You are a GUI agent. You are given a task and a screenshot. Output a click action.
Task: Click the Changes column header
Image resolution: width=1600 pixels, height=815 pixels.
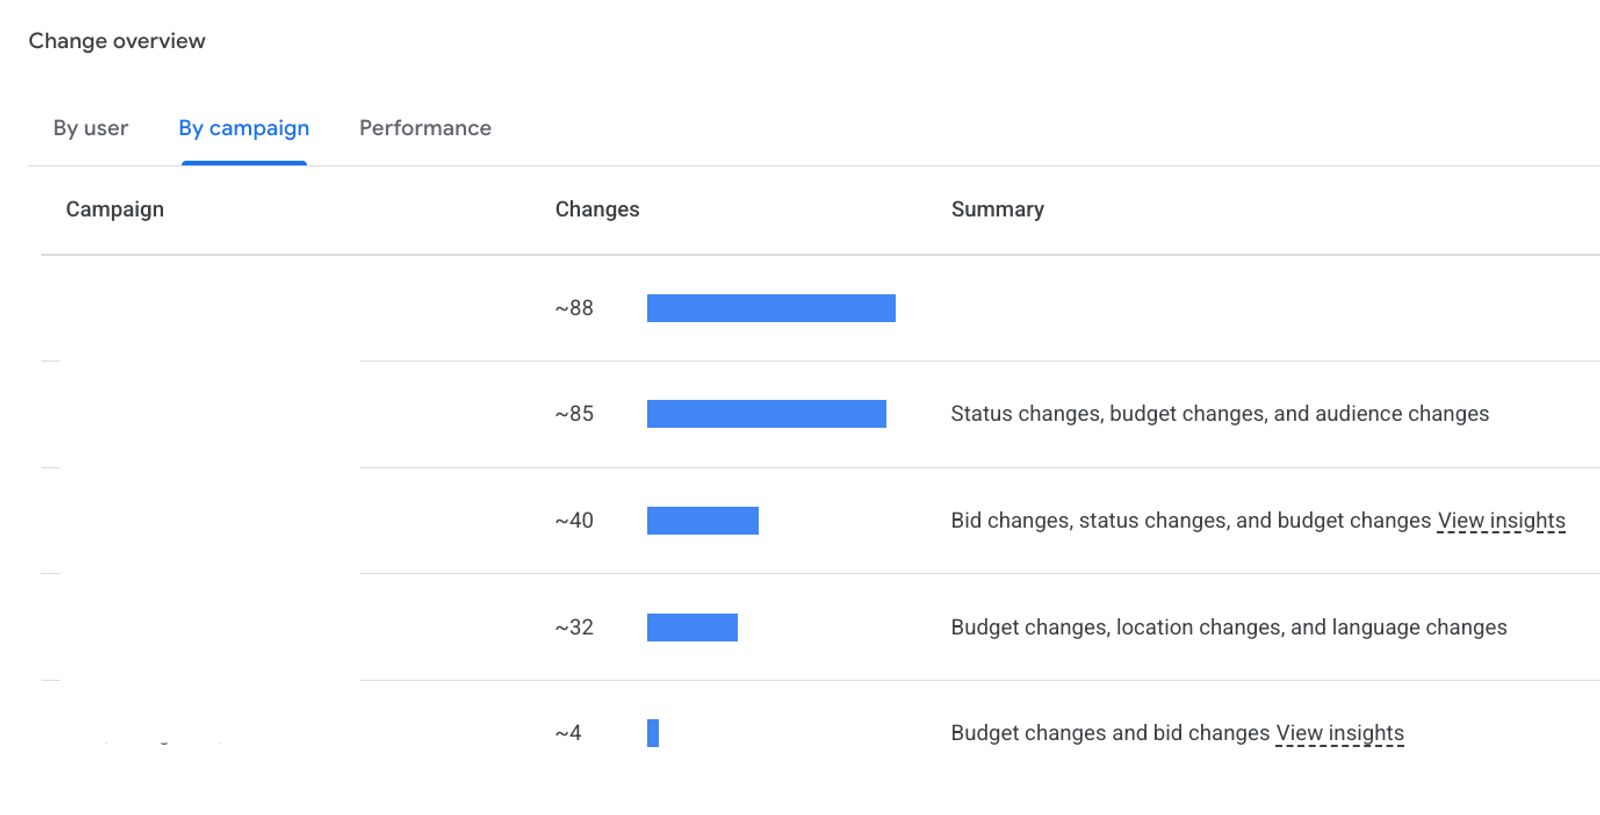pos(597,209)
